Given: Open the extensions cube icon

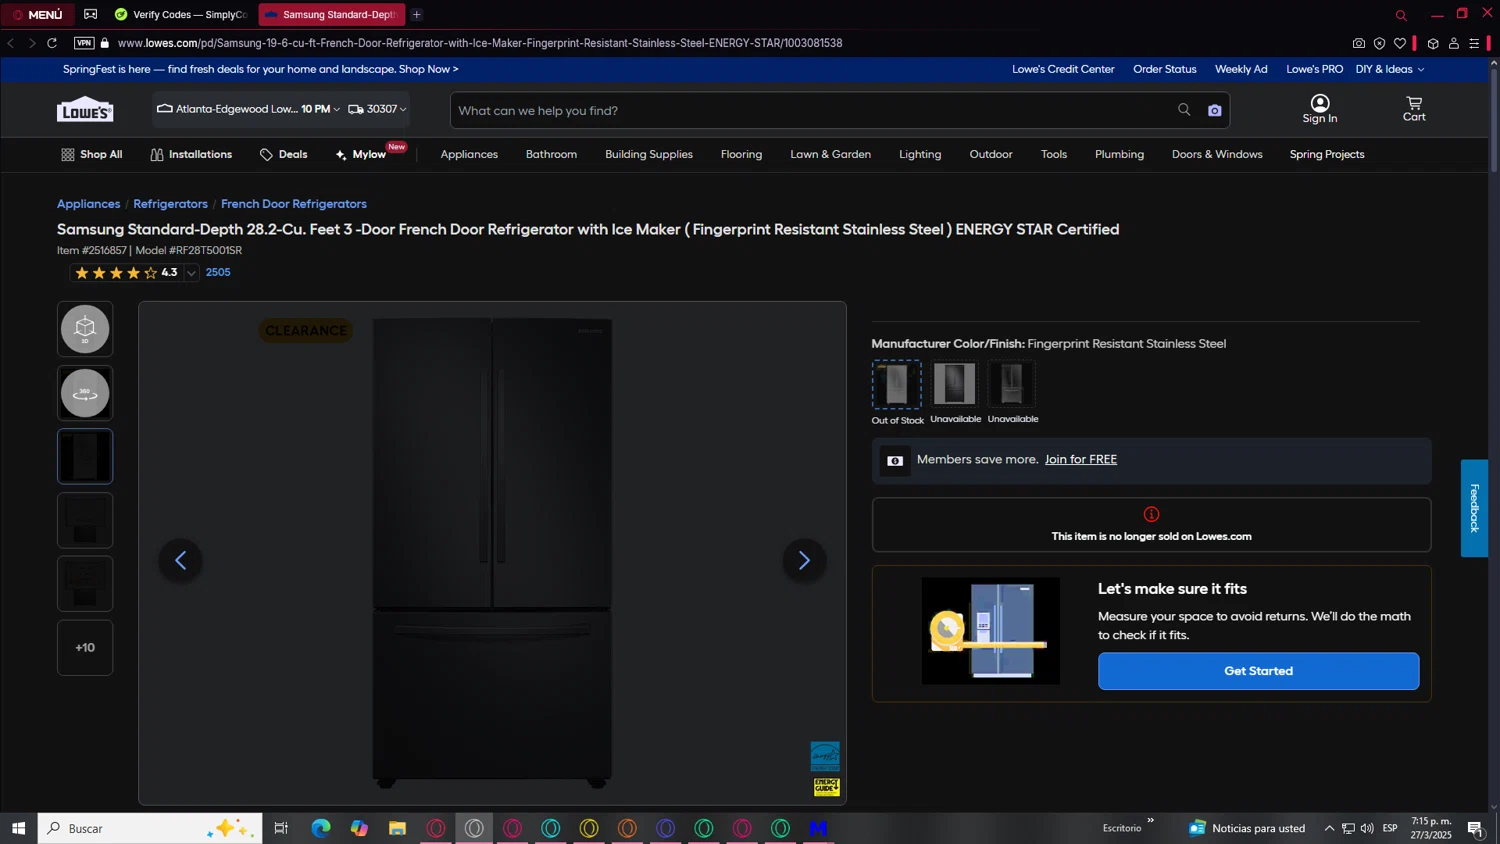Looking at the screenshot, I should coord(1433,43).
